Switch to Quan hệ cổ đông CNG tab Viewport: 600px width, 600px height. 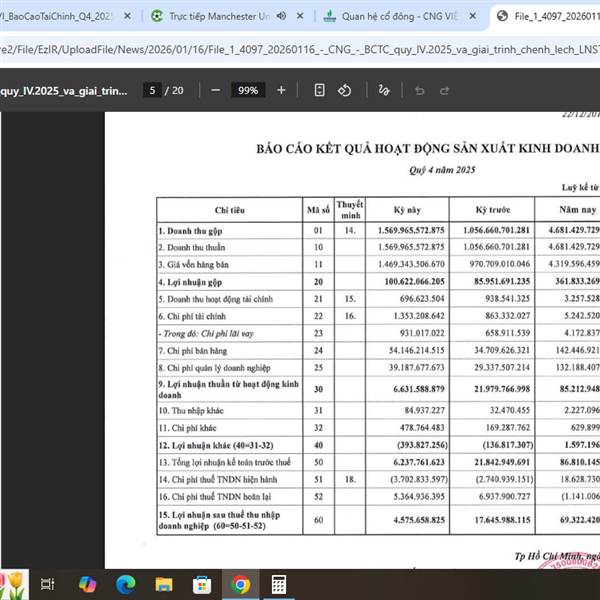tap(399, 16)
